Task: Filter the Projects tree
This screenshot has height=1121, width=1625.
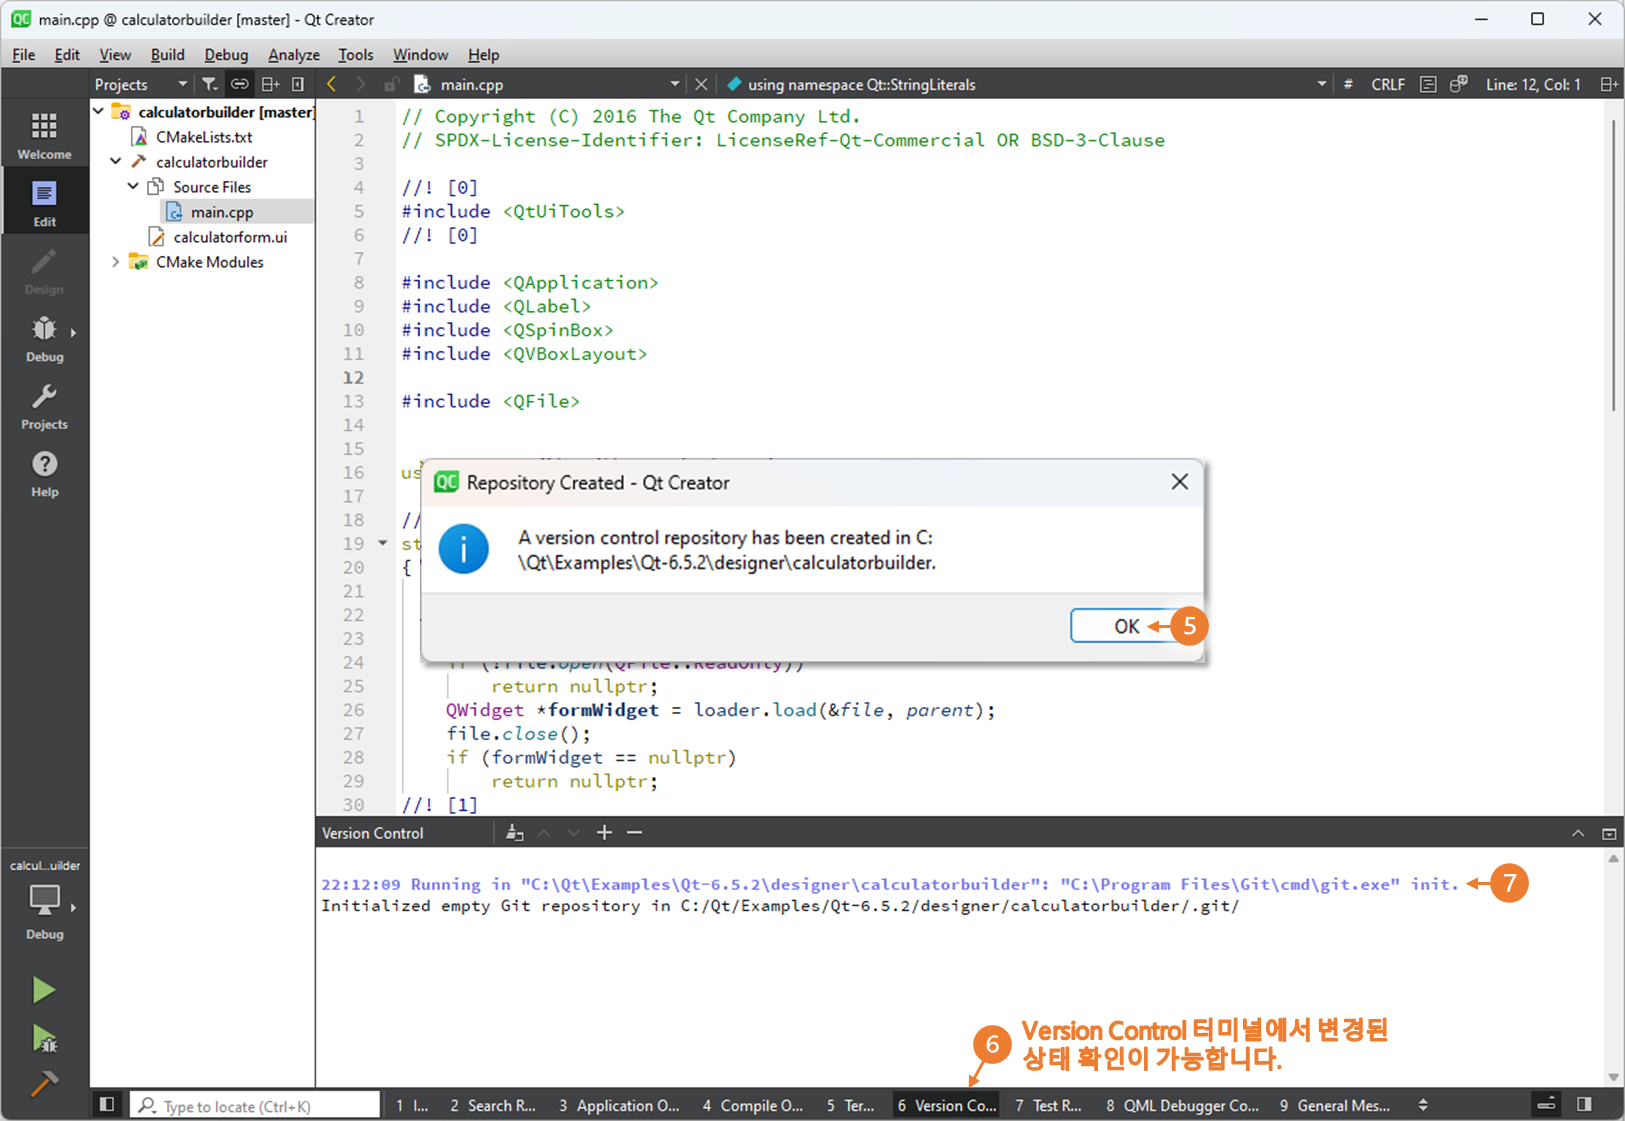Action: tap(209, 84)
